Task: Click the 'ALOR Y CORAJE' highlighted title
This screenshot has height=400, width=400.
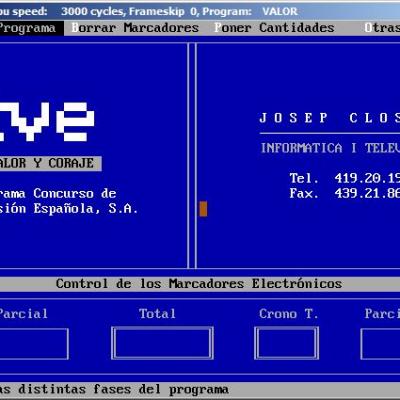Action: (x=51, y=163)
